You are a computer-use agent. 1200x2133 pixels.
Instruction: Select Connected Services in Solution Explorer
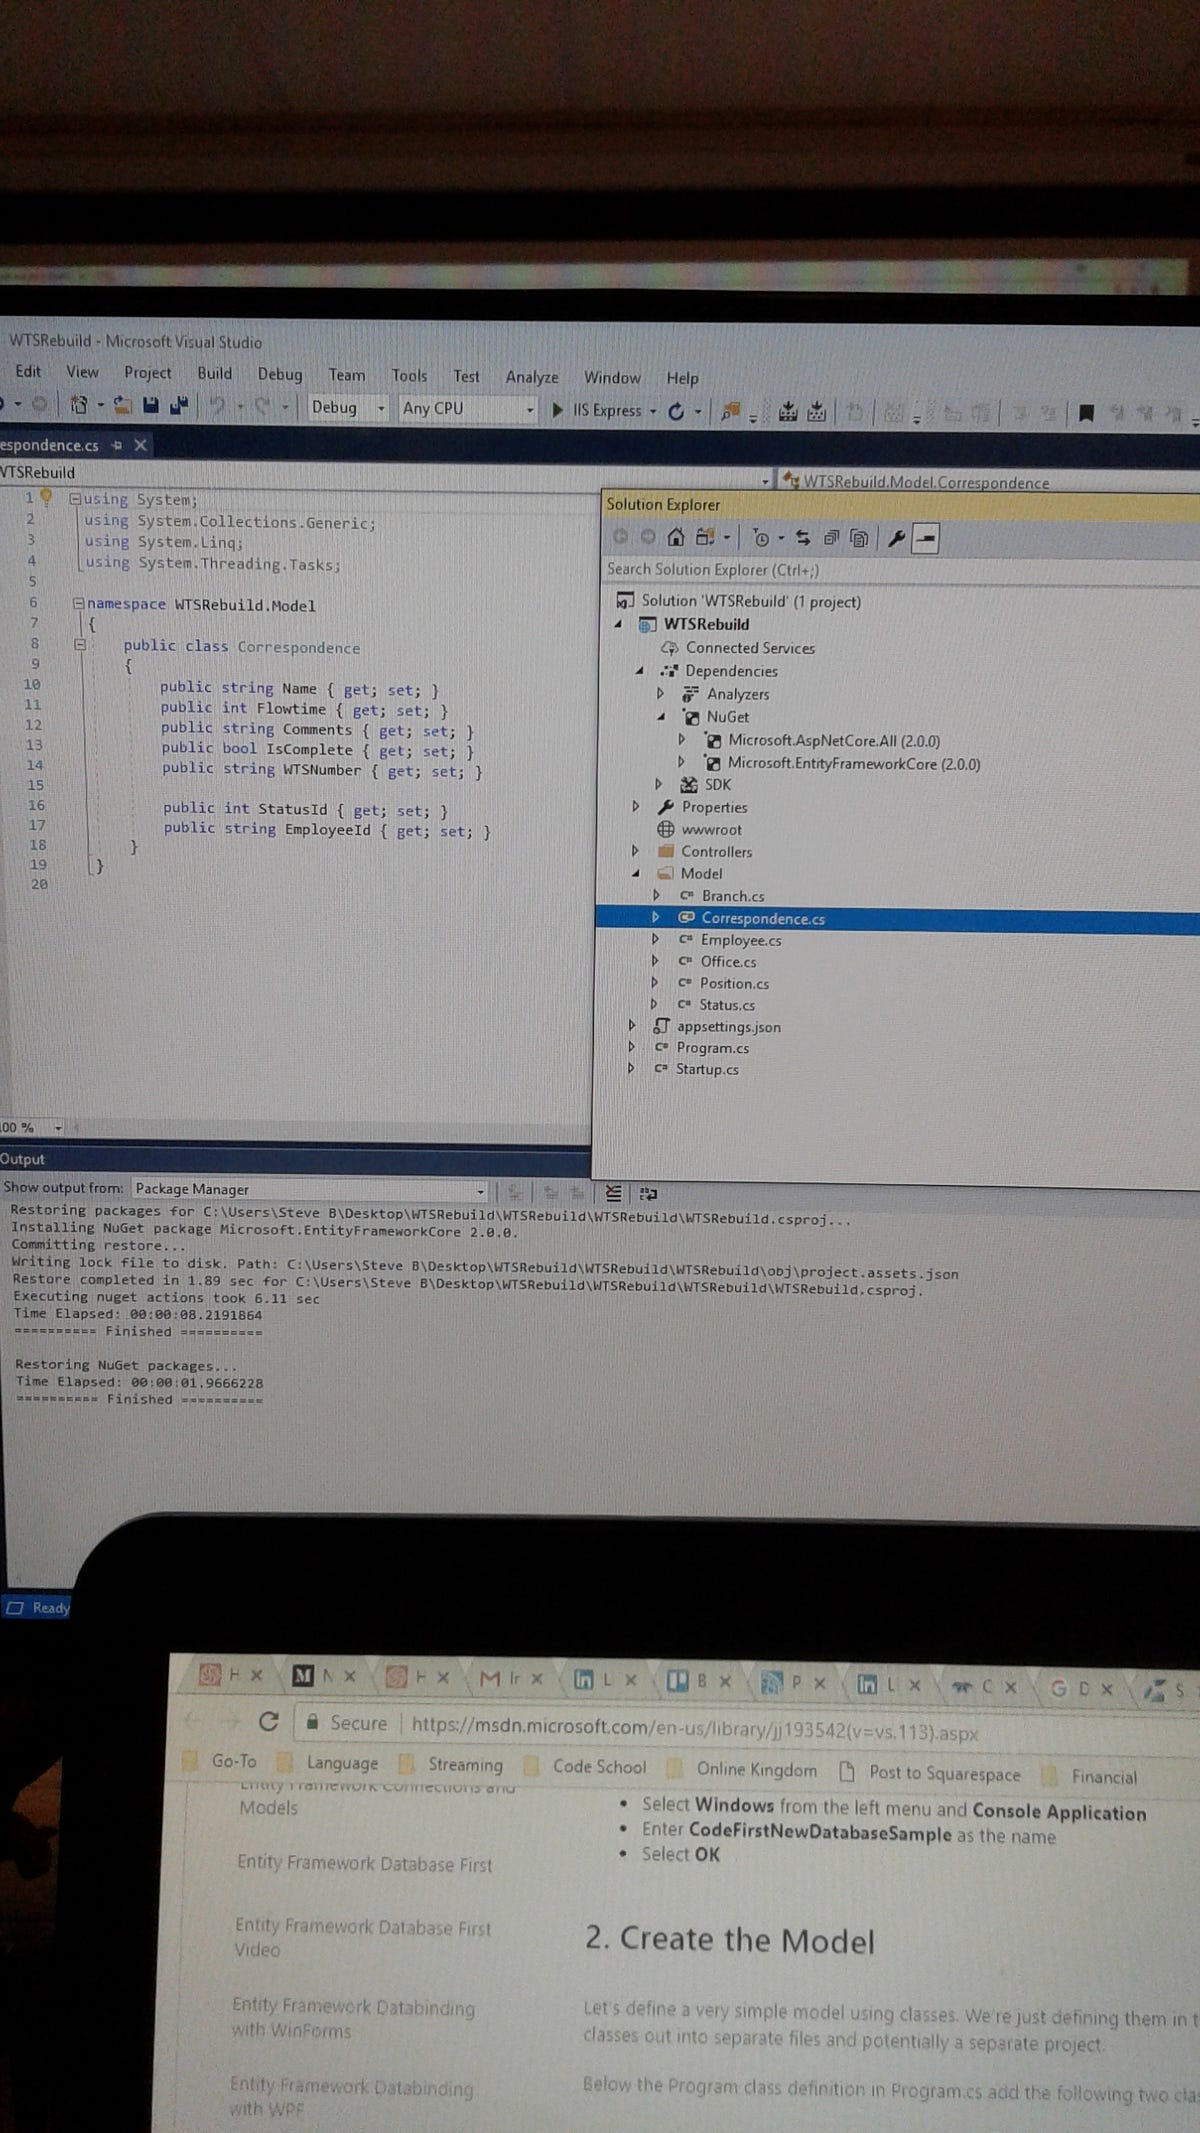750,648
